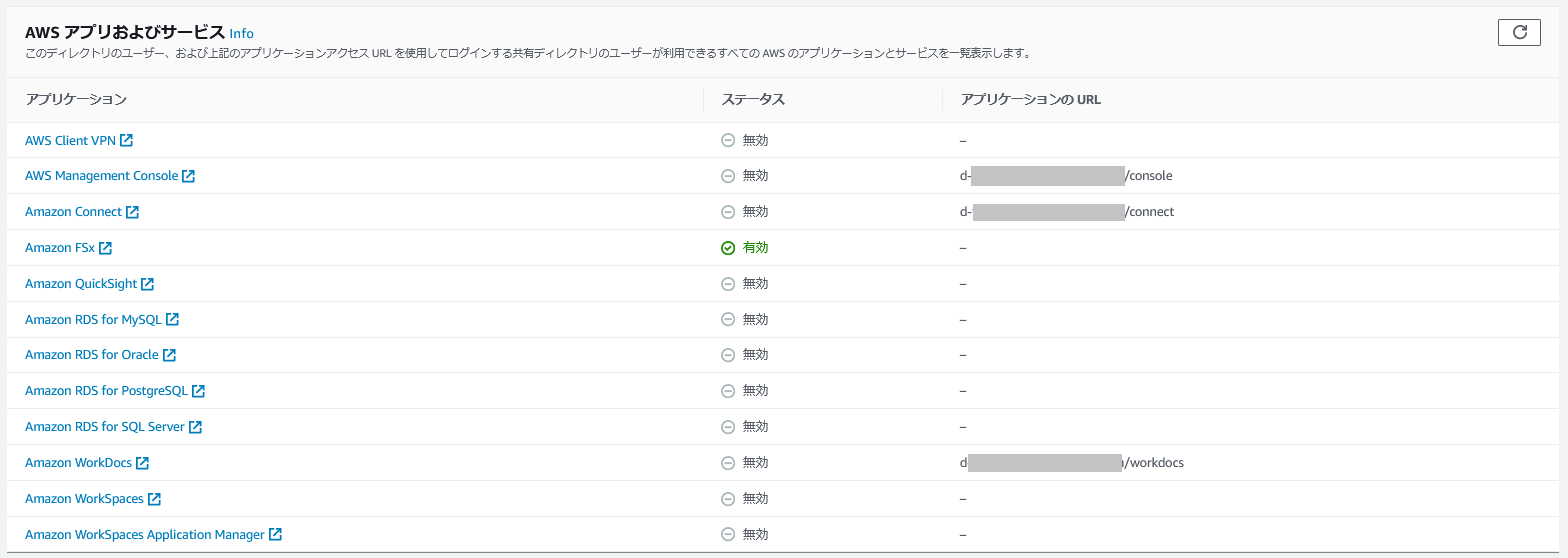The image size is (1568, 558).
Task: Click the disabled status icon for Amazon QuickSight
Action: (x=728, y=284)
